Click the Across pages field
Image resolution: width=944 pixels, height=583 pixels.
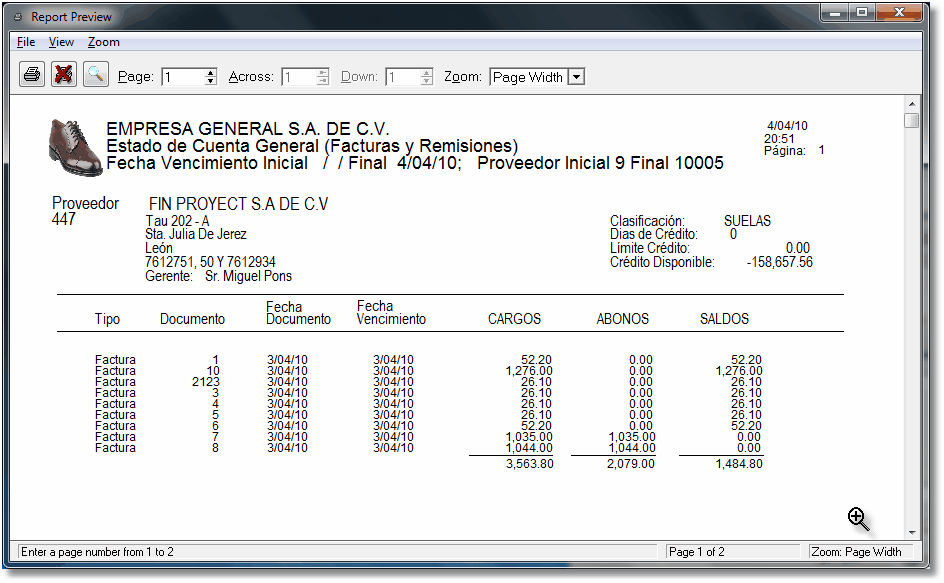tap(297, 77)
